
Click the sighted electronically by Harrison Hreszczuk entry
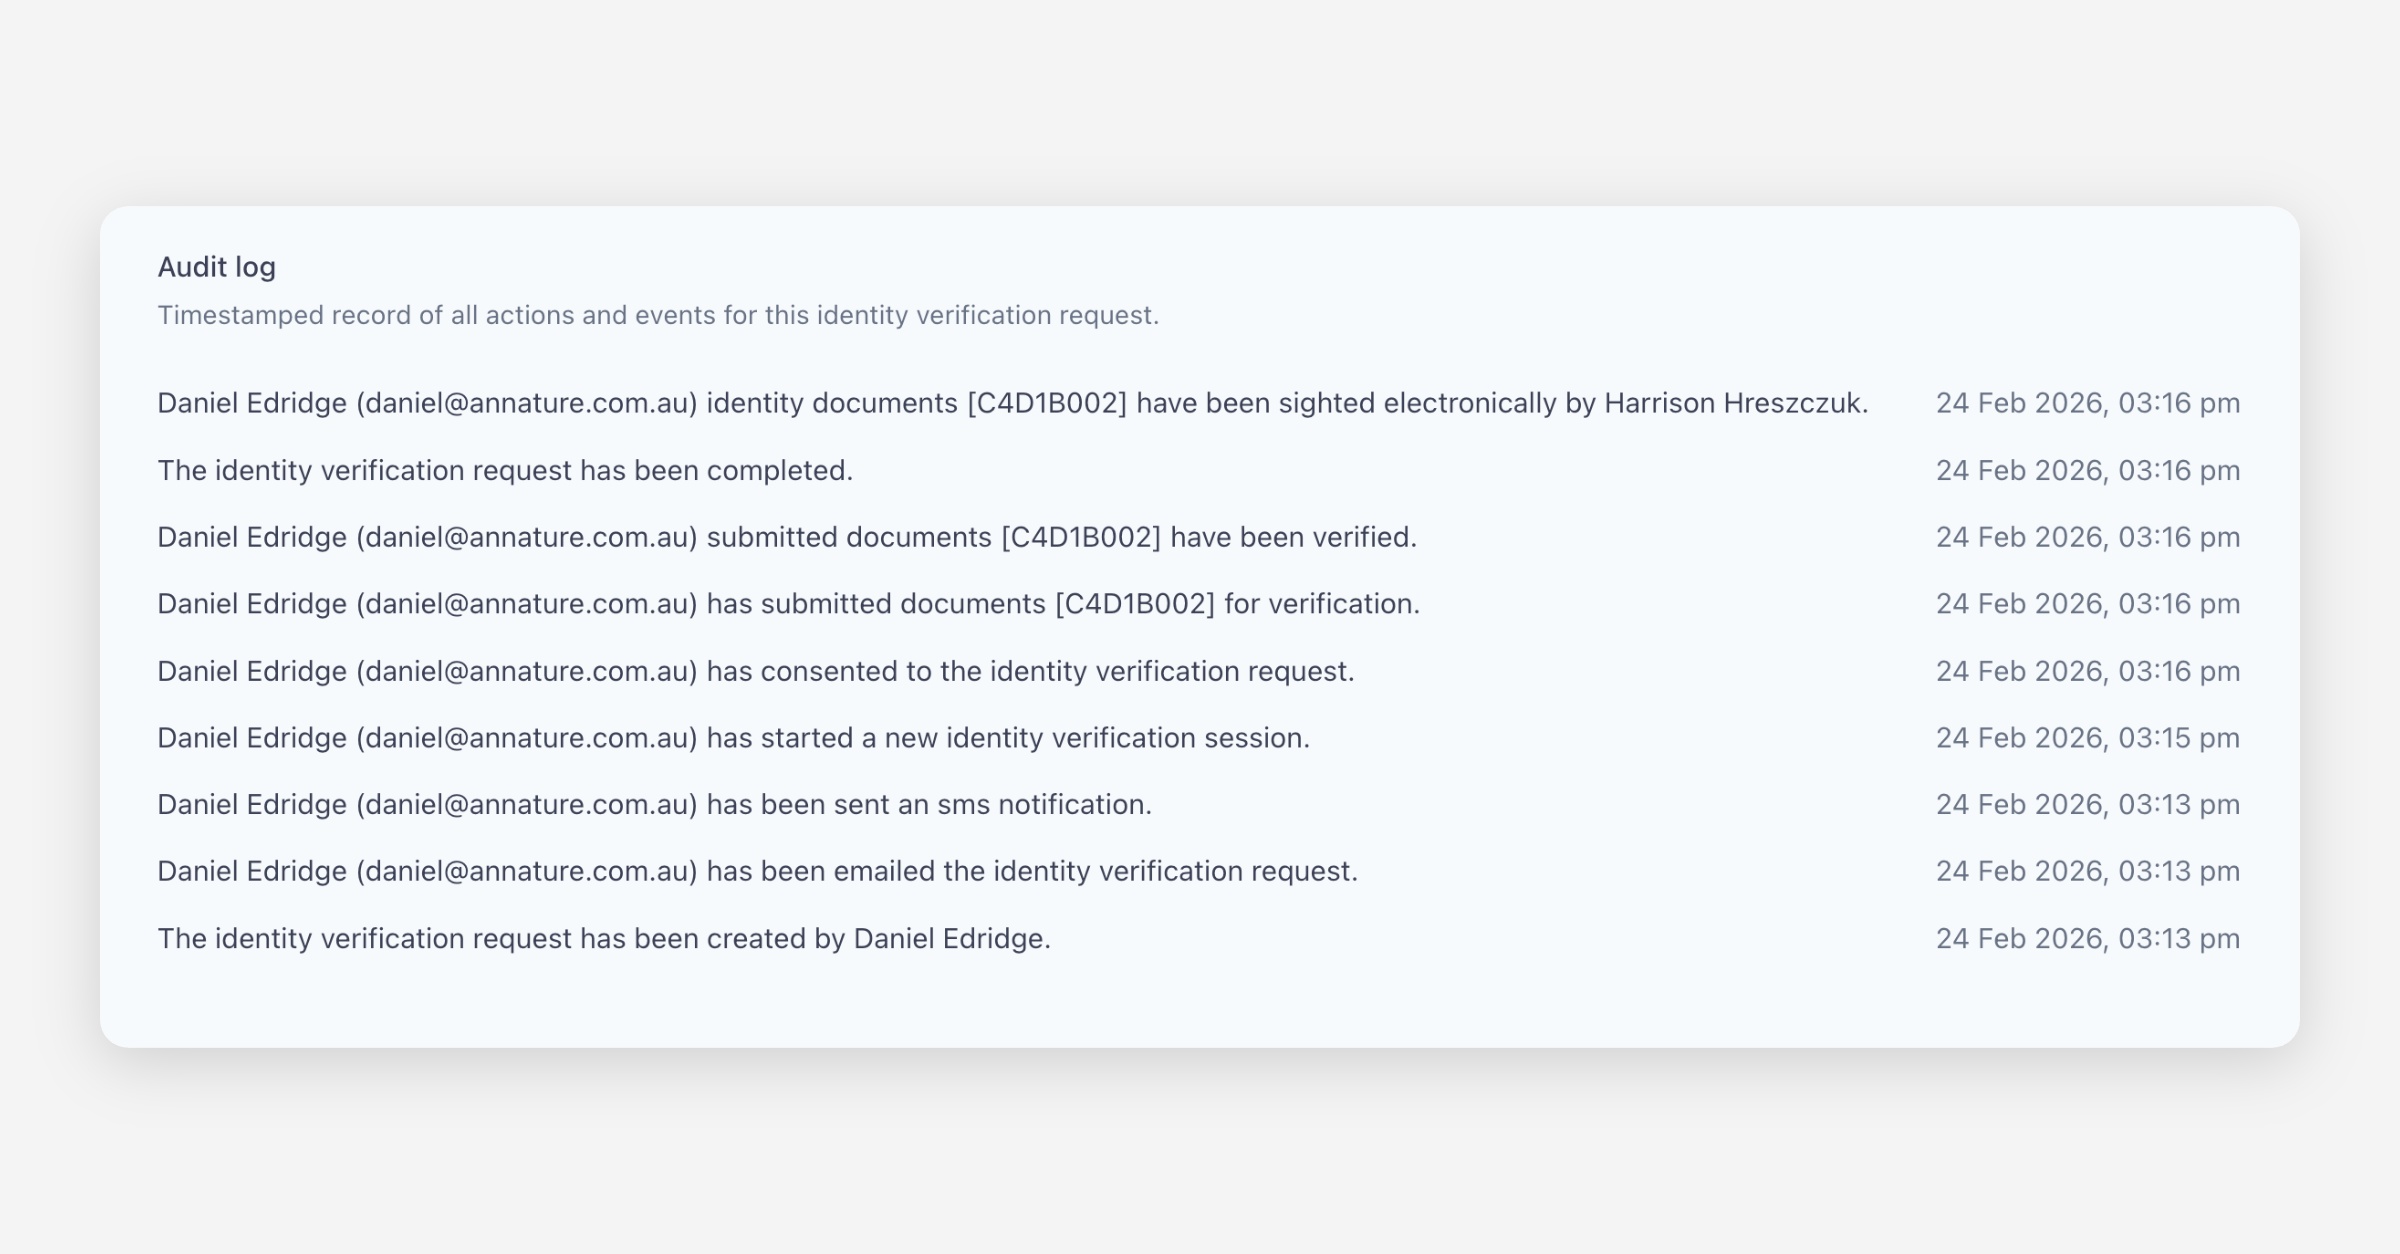1012,403
